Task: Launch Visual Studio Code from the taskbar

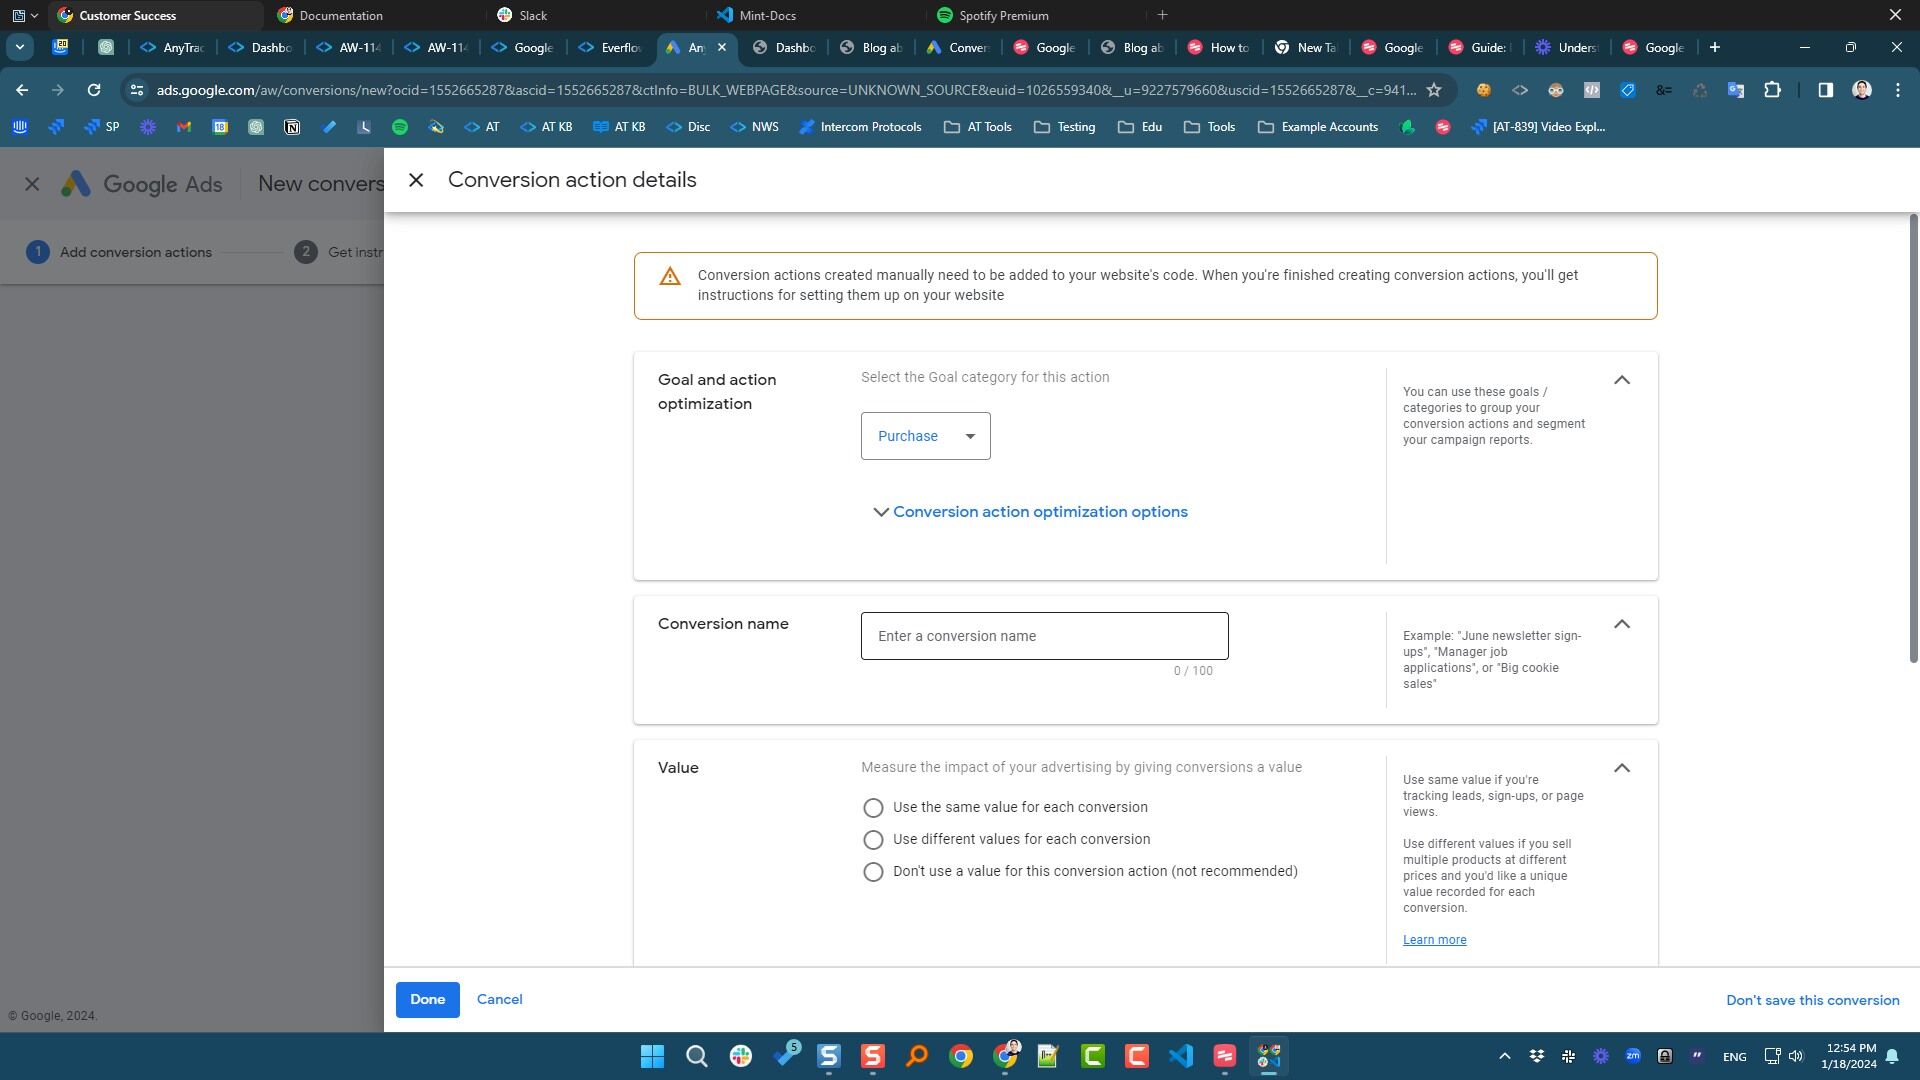Action: pos(1181,1056)
